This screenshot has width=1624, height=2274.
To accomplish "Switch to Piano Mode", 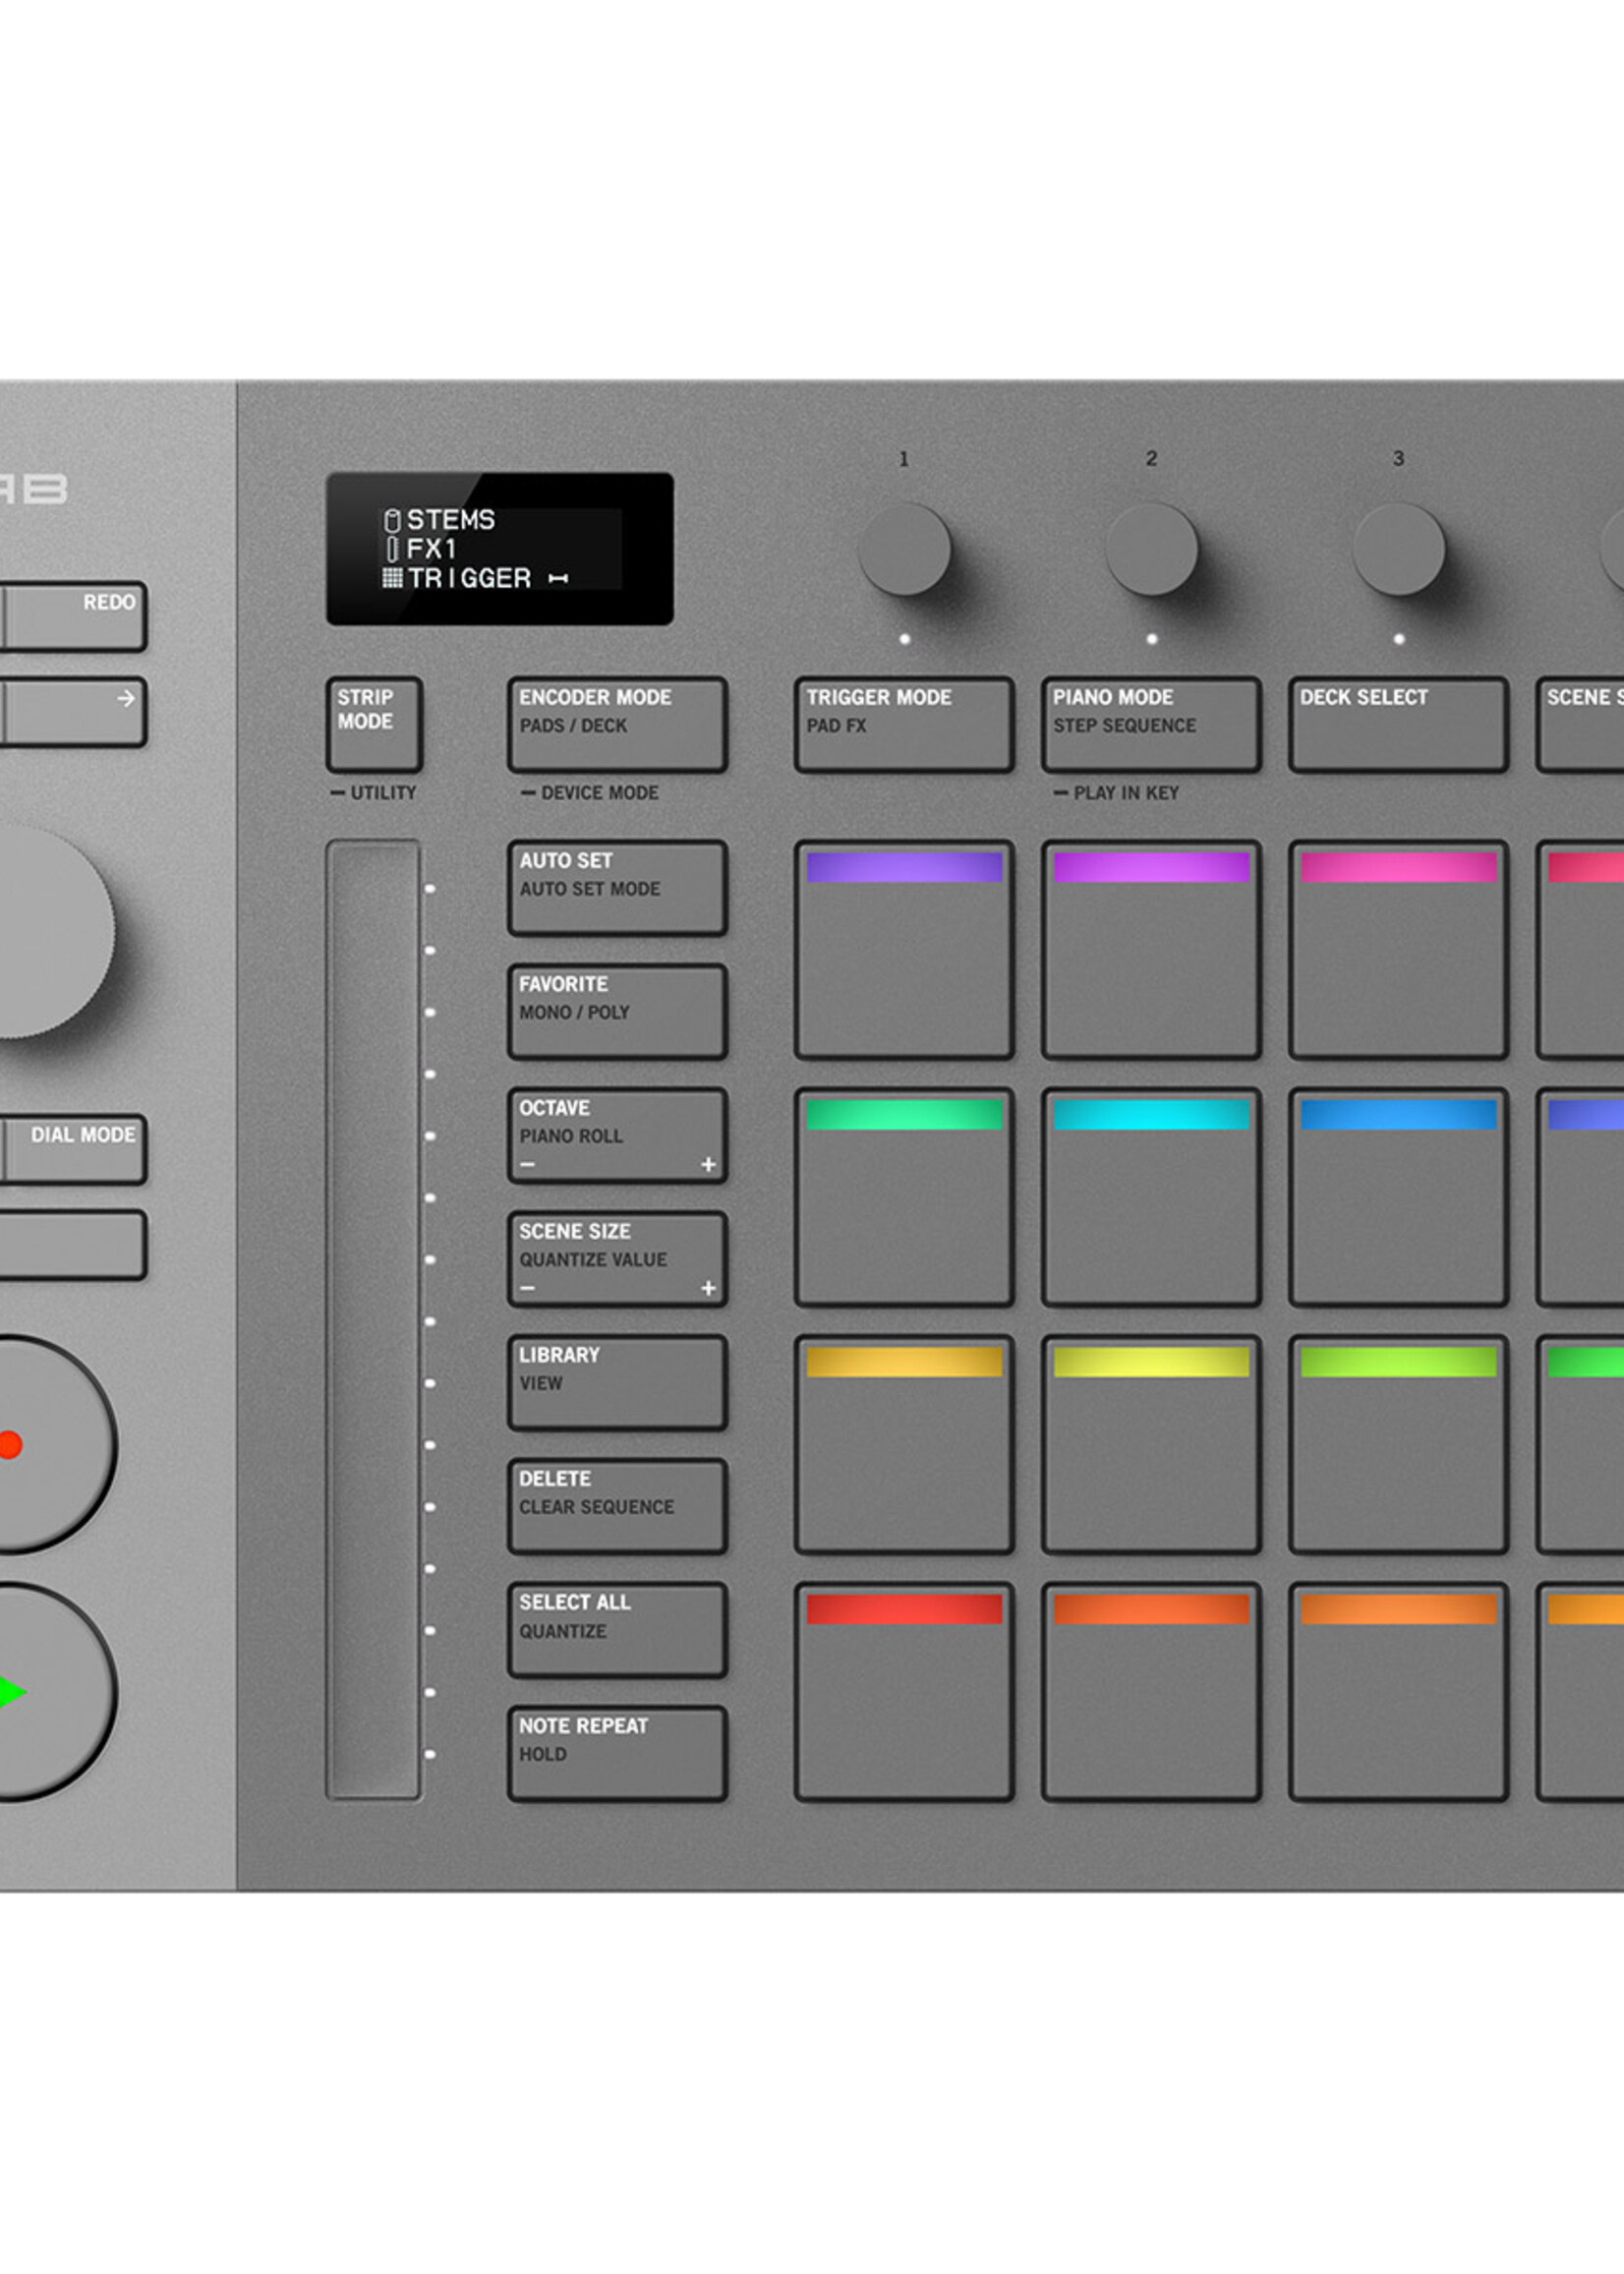I will tap(1151, 725).
